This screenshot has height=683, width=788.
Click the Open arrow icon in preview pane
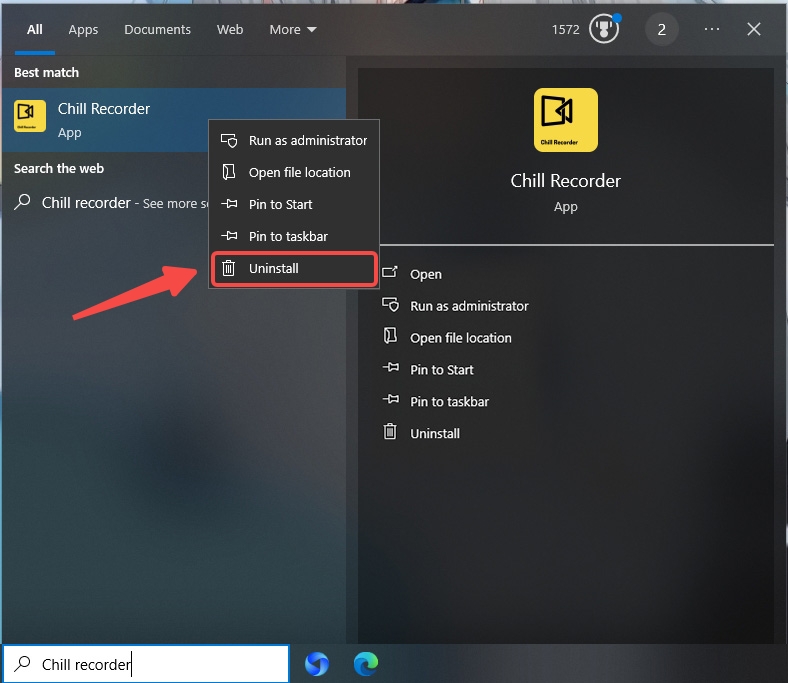tap(390, 272)
